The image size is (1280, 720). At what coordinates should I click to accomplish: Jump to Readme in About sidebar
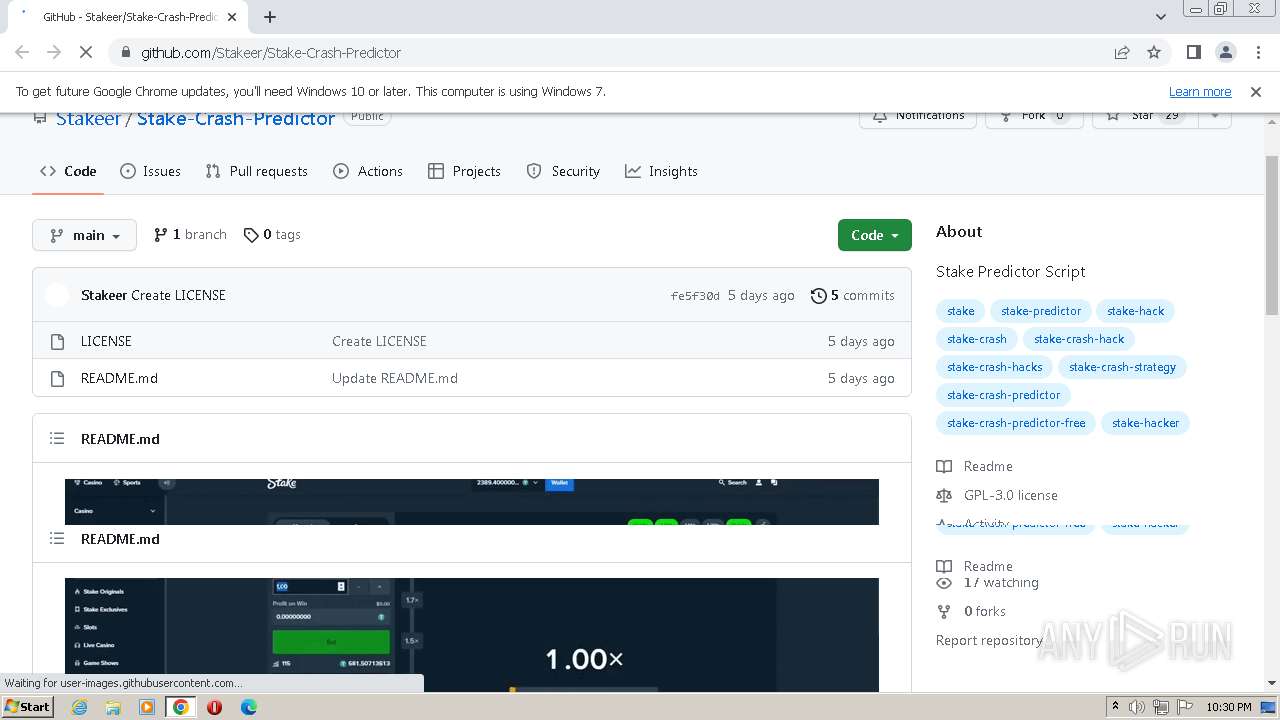pos(975,466)
